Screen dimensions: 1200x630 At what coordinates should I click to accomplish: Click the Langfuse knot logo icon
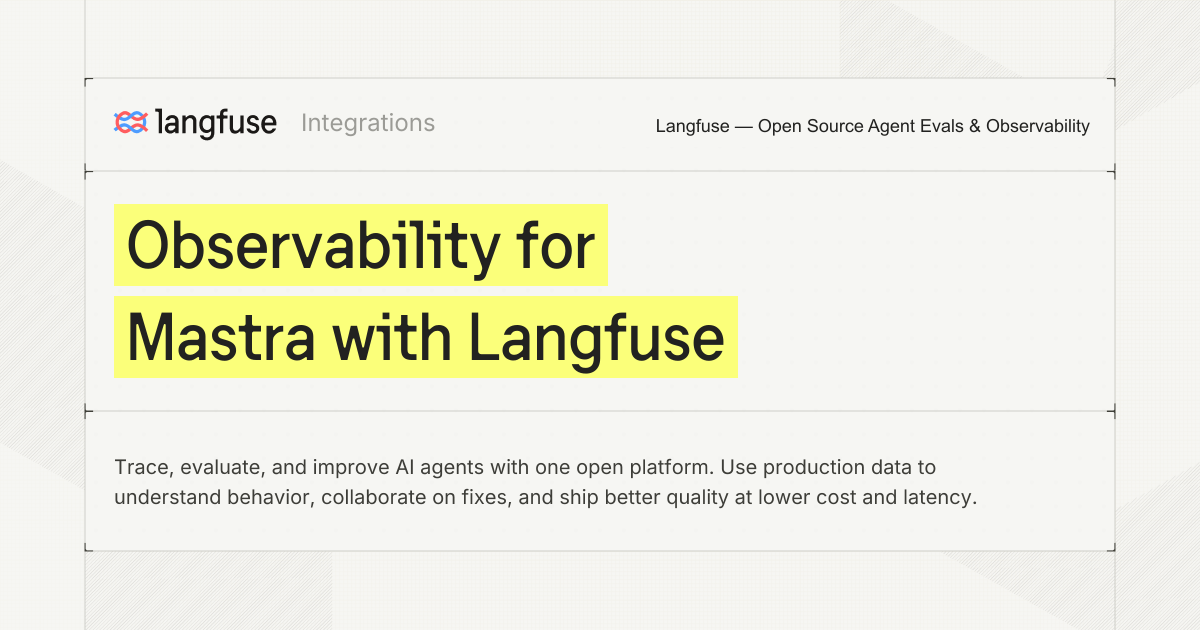coord(131,123)
